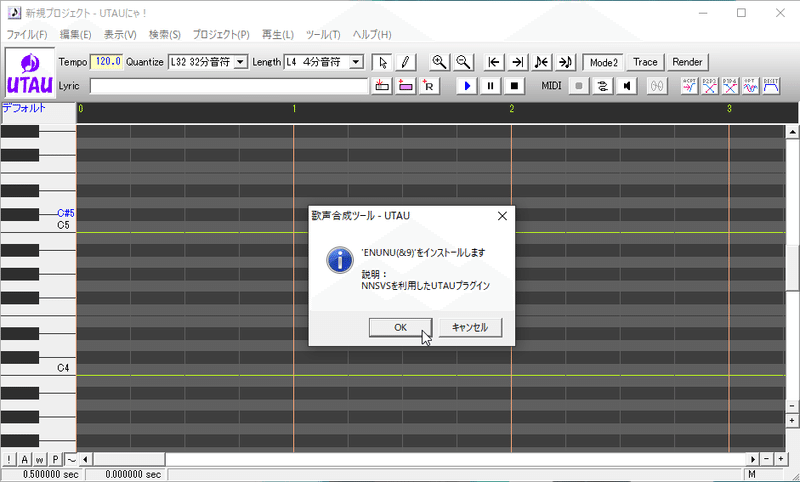Click the キャンセル button
The width and height of the screenshot is (800, 482).
[470, 327]
